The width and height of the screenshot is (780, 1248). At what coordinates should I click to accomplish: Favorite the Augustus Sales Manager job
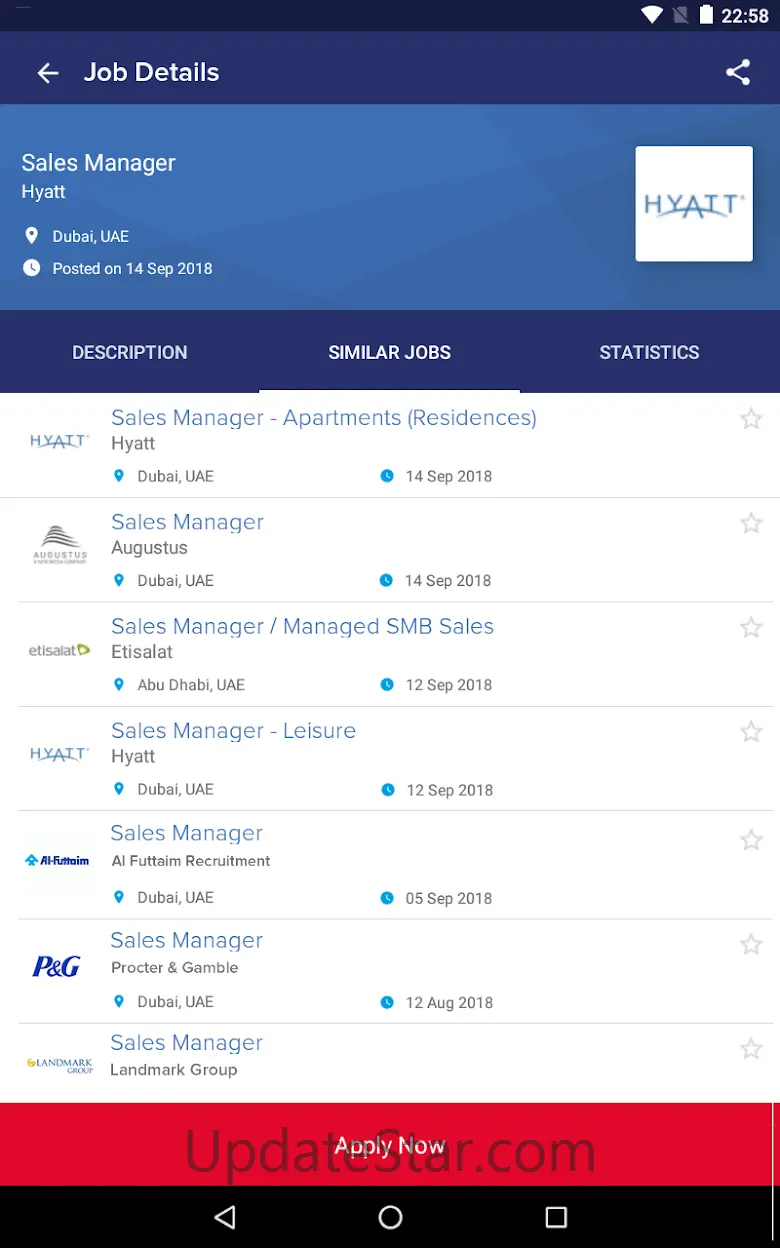coord(751,523)
